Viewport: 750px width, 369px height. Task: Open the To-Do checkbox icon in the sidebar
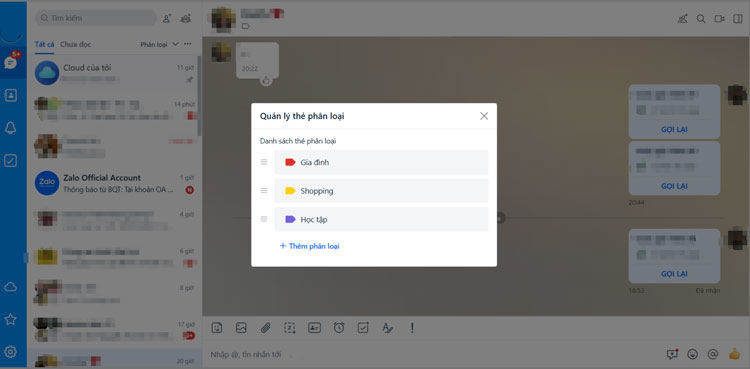11,160
